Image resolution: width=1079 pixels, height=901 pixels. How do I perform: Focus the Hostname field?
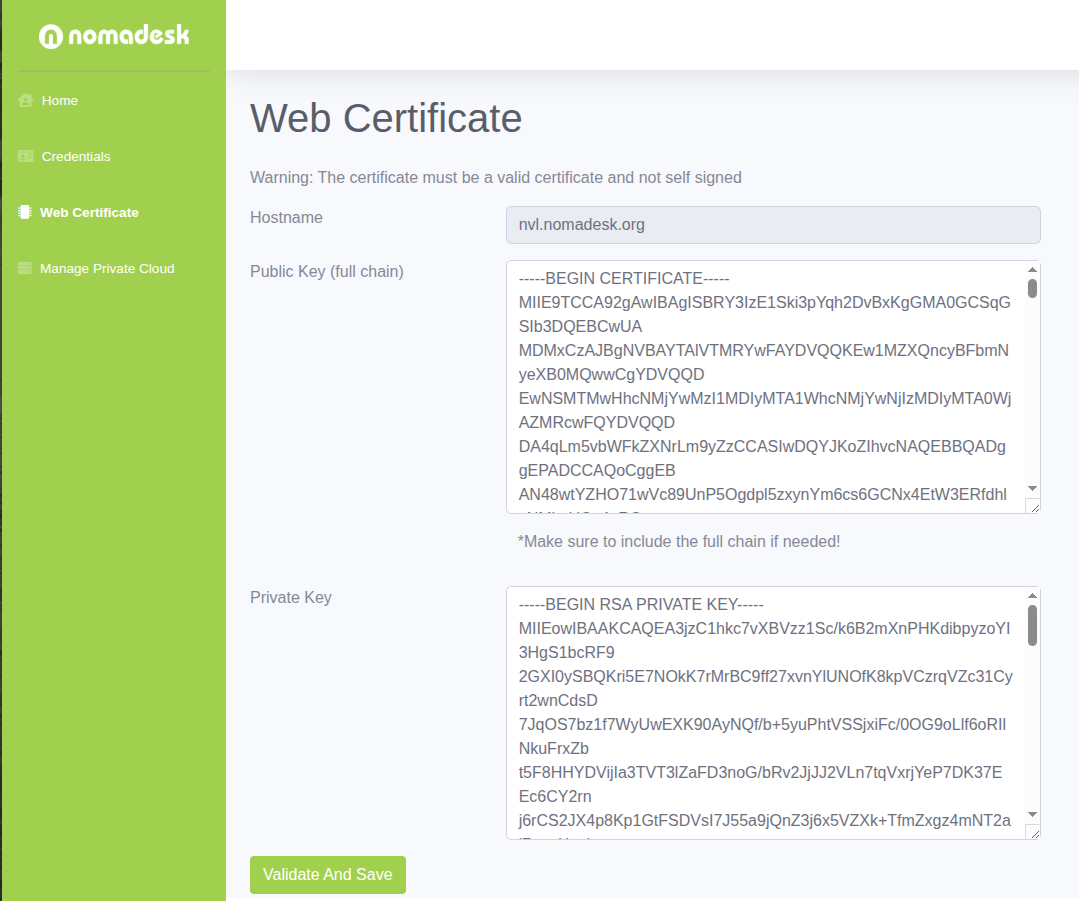[x=773, y=225]
